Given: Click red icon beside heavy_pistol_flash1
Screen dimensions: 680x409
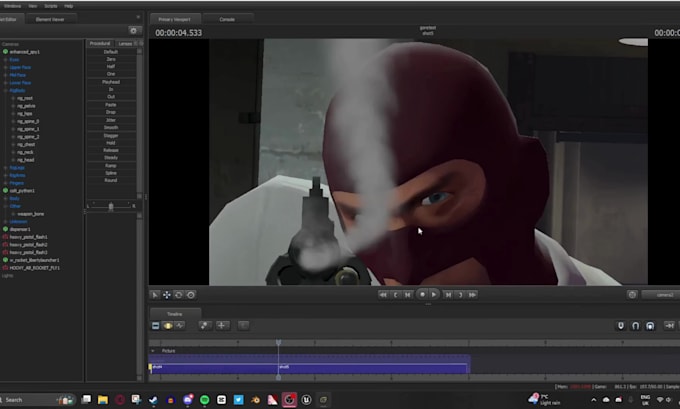Looking at the screenshot, I should click(x=5, y=237).
